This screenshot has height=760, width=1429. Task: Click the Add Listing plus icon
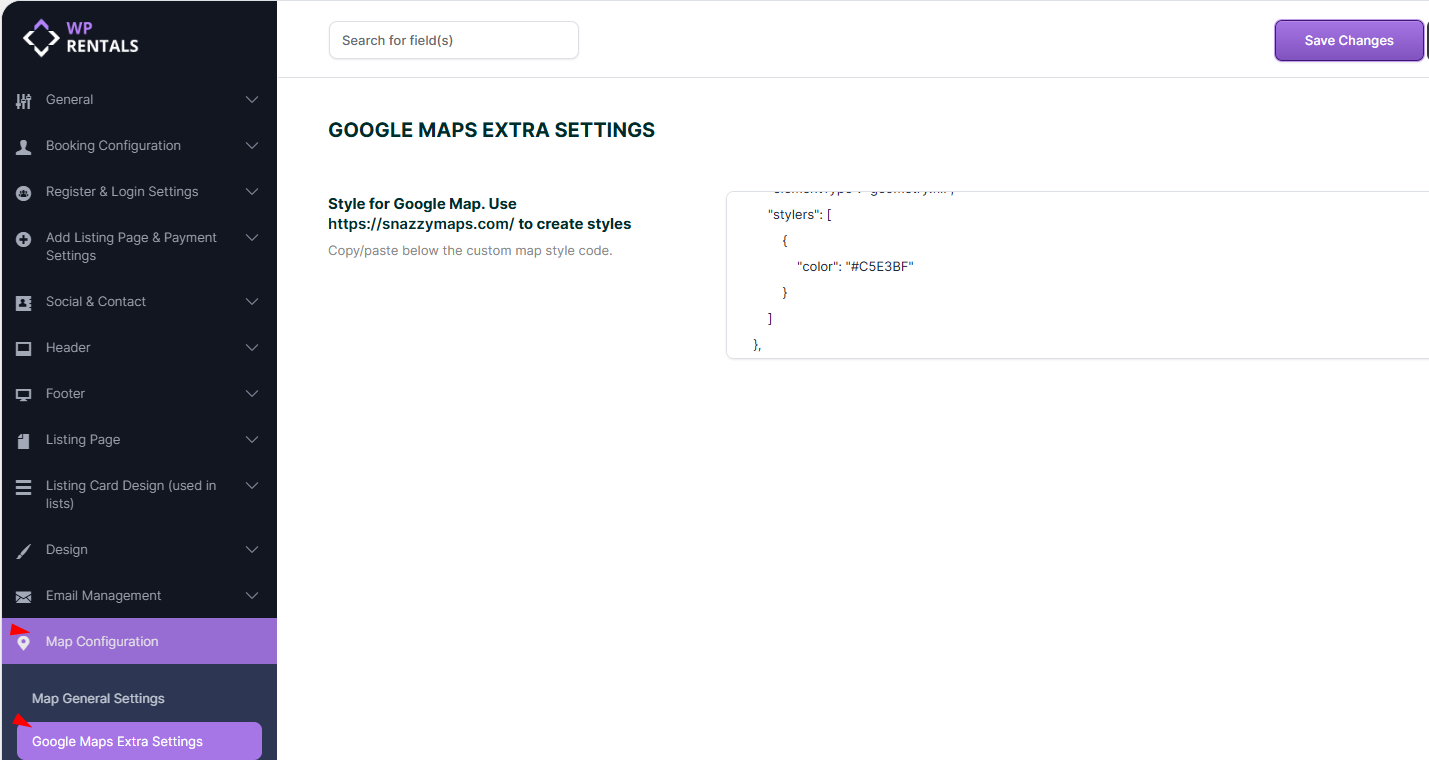tap(24, 239)
